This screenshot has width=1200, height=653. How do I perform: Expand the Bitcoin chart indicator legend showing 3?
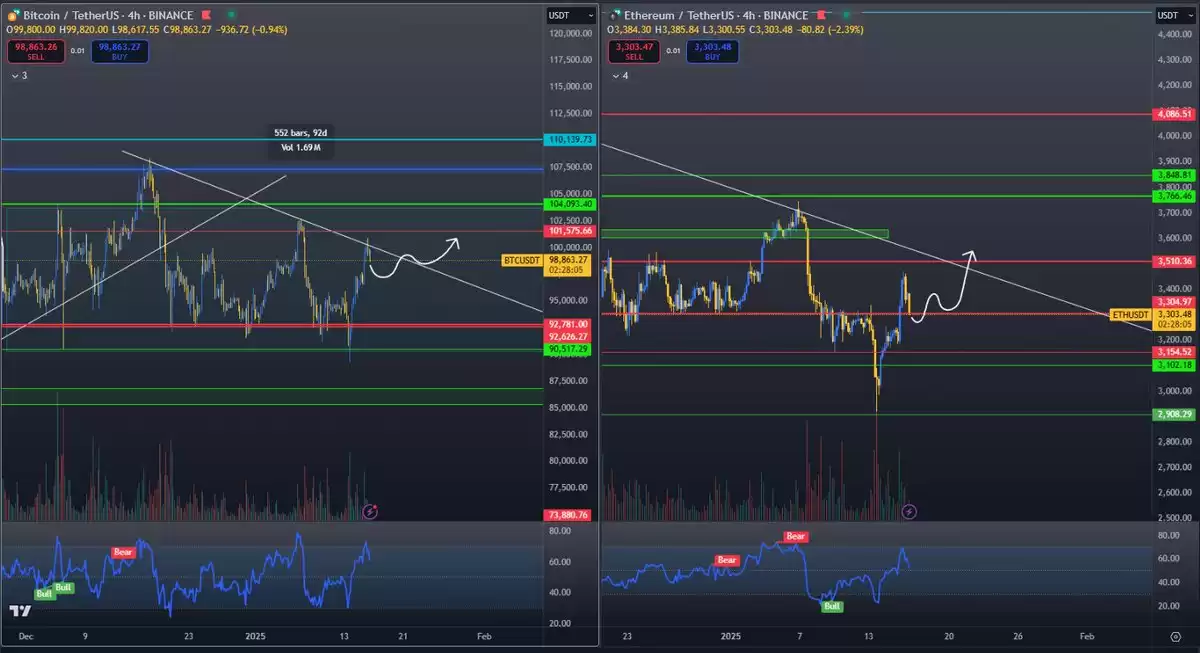point(18,75)
